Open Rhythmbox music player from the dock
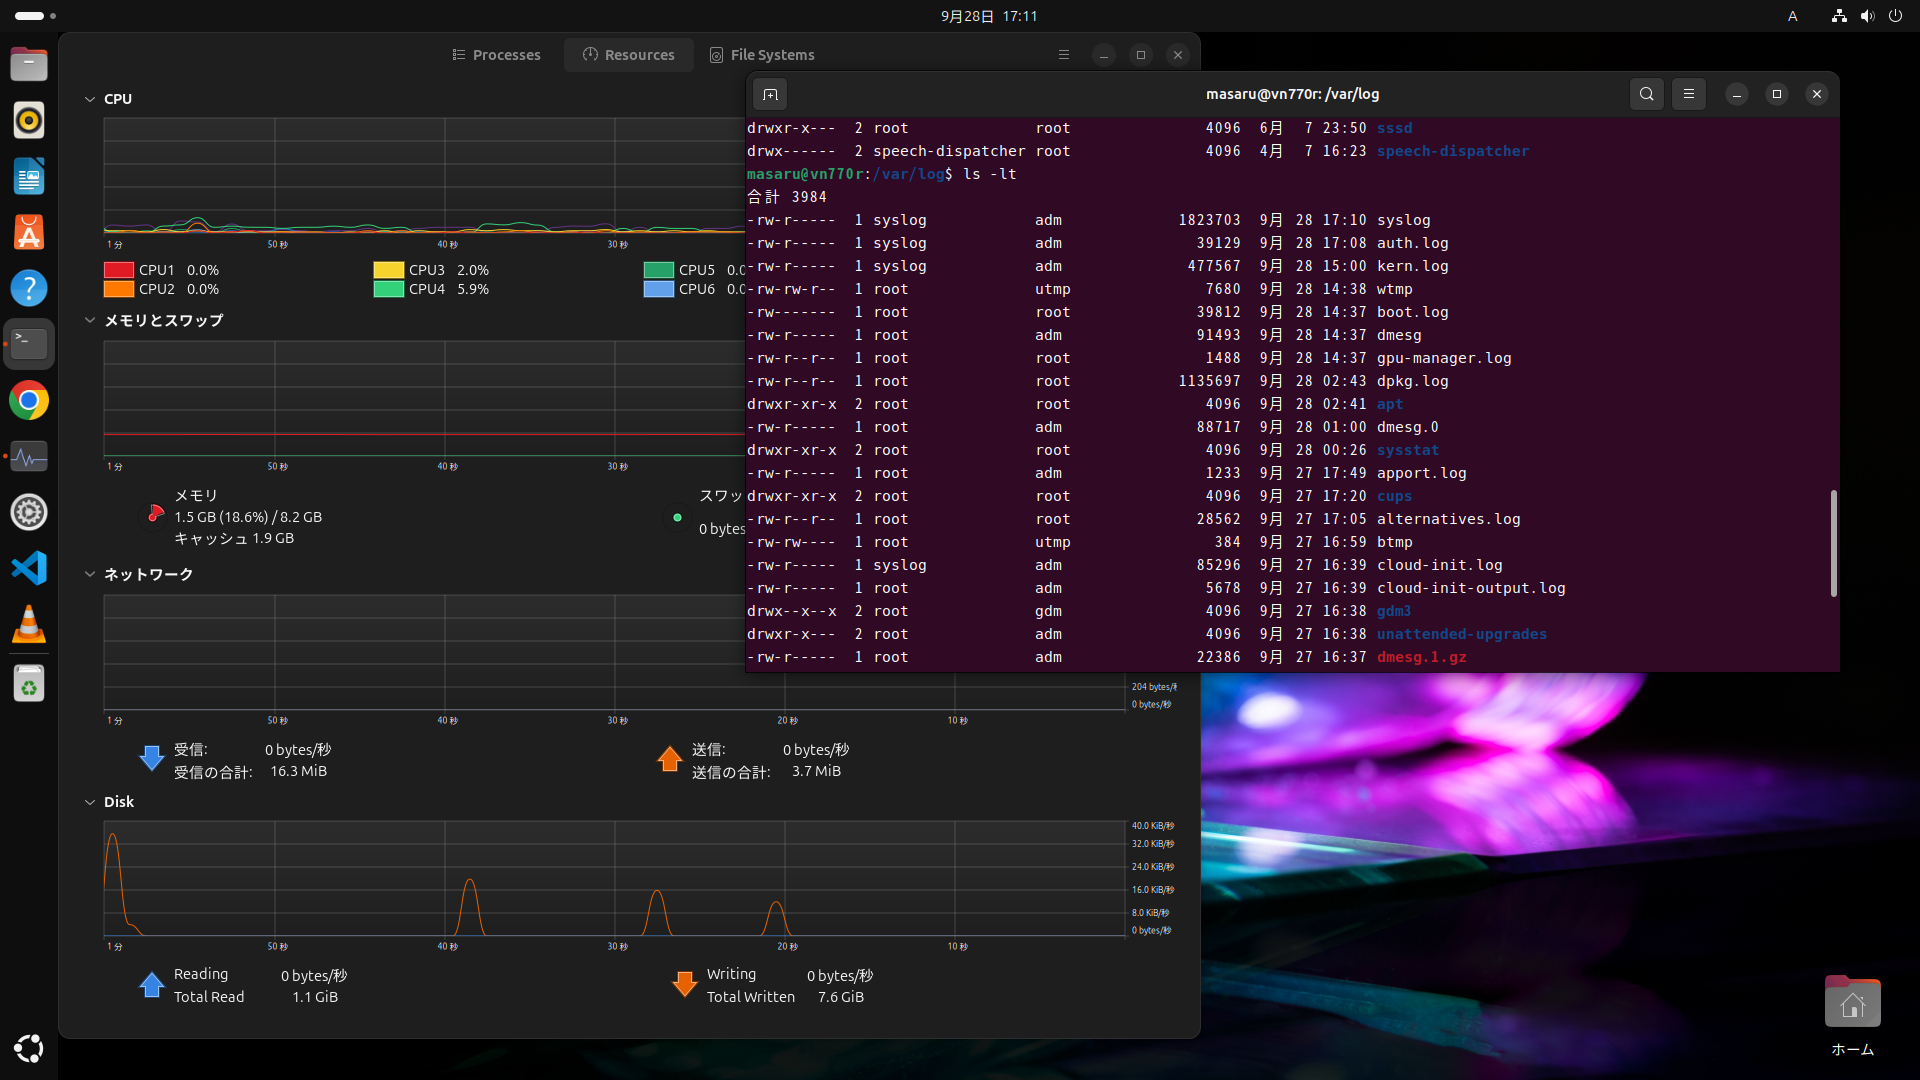 click(28, 120)
